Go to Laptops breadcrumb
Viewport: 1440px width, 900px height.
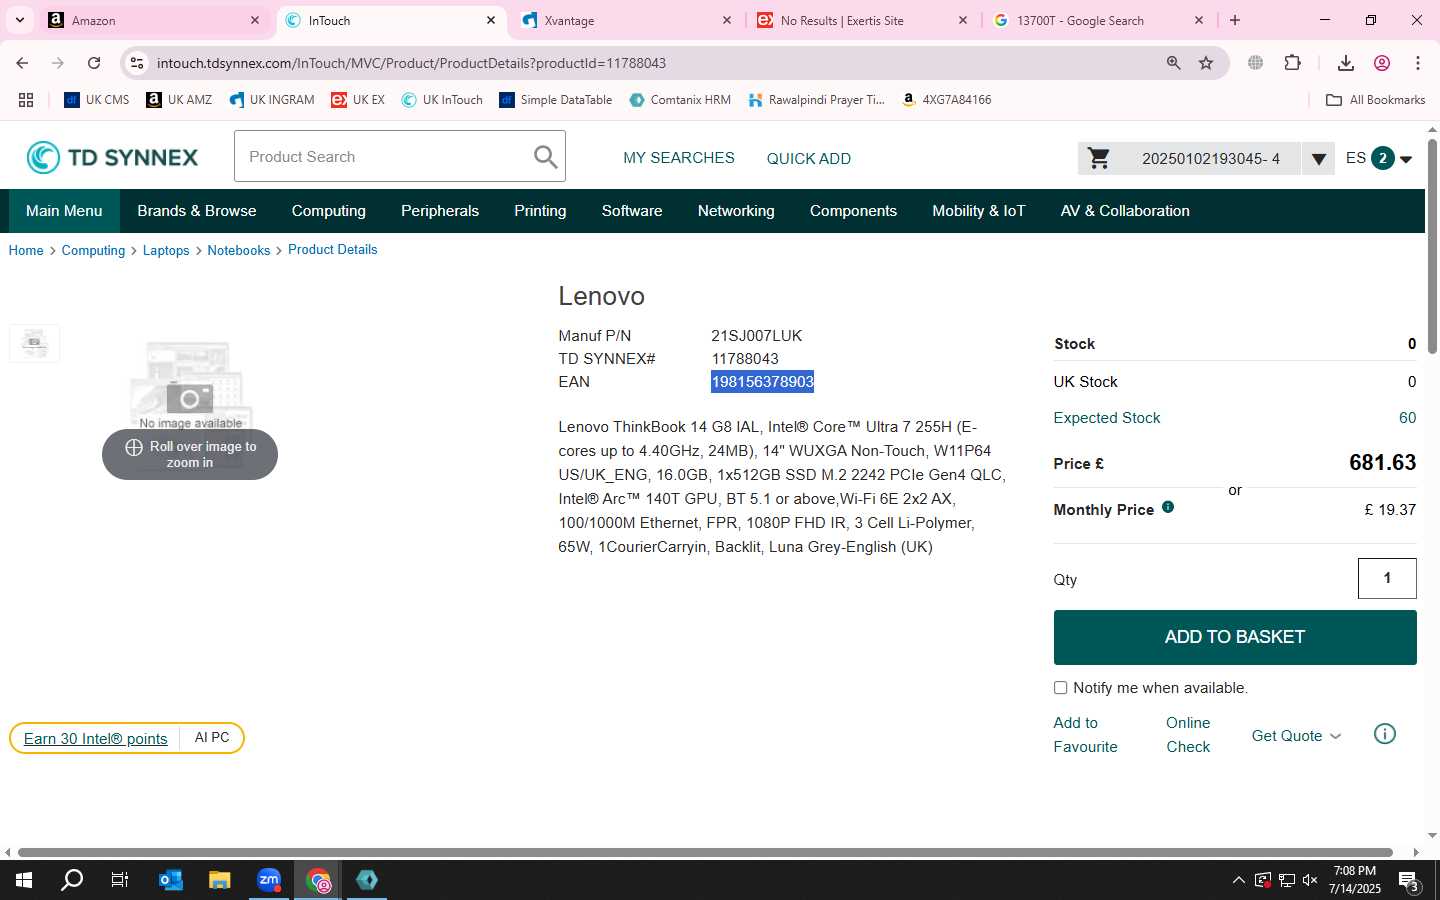point(166,250)
